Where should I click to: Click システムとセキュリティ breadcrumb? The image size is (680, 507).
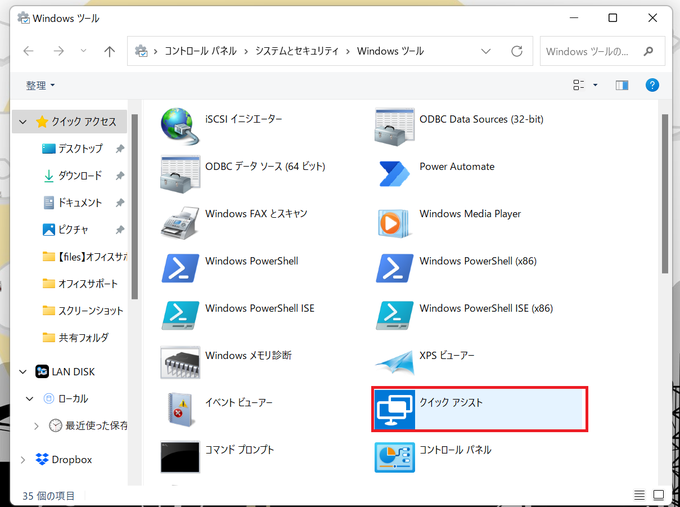[x=297, y=51]
